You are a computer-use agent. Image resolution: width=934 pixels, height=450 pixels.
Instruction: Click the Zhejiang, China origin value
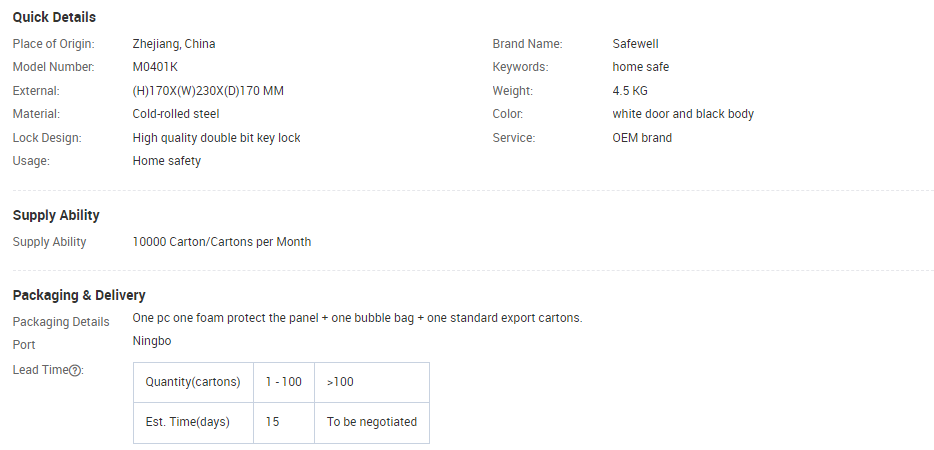(174, 44)
